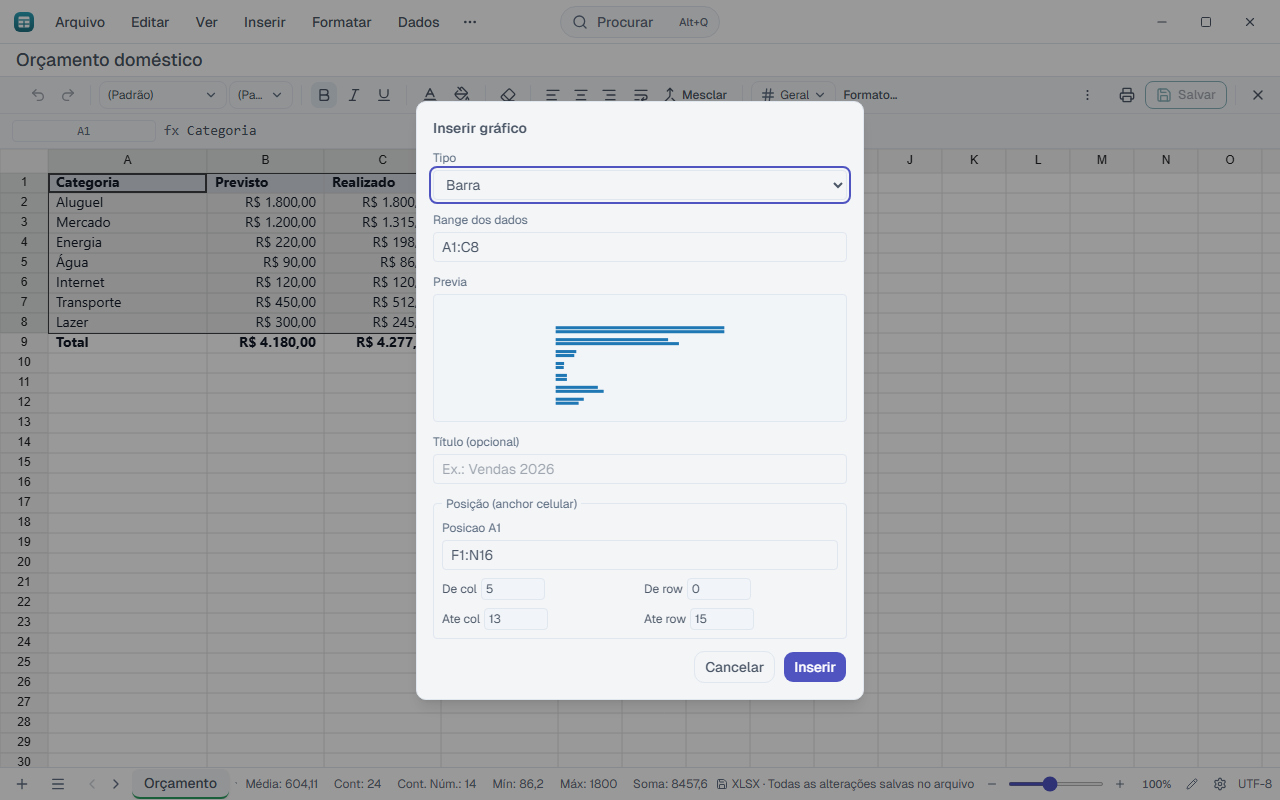Click the zoom out minus icon
1280x800 pixels.
(992, 784)
